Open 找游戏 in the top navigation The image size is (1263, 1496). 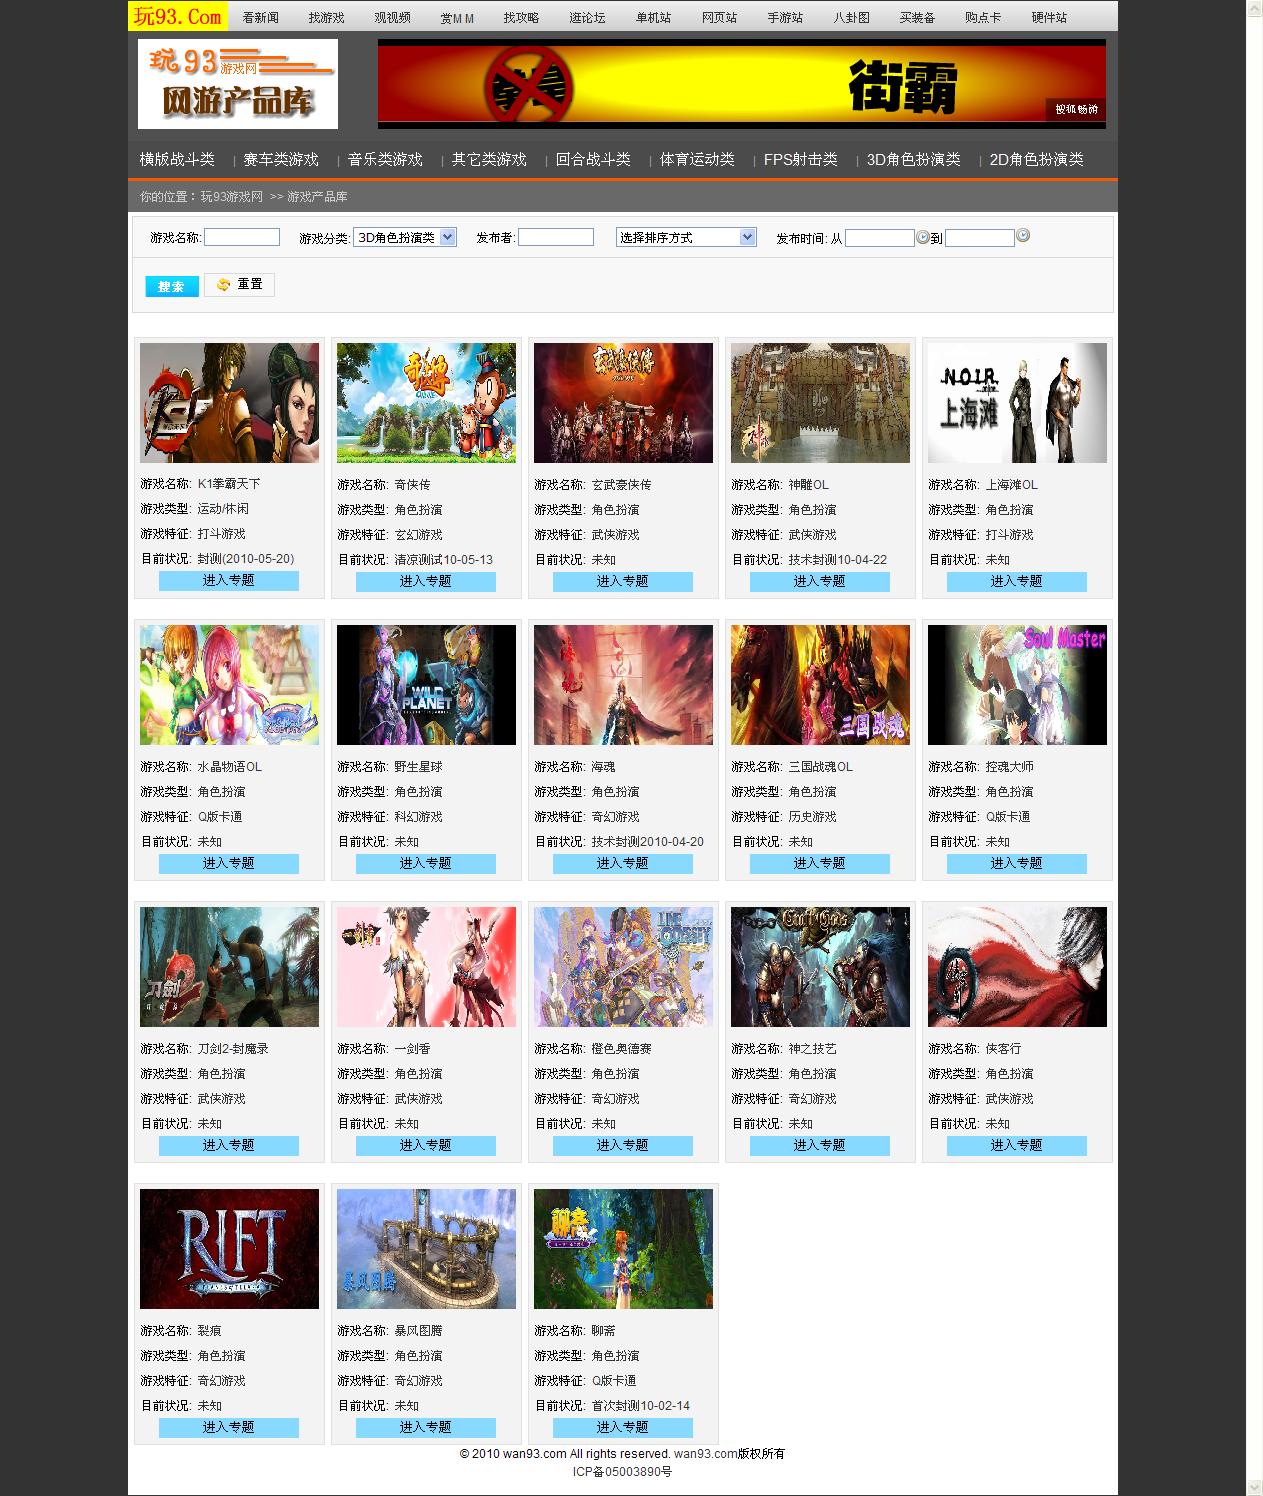pos(326,18)
